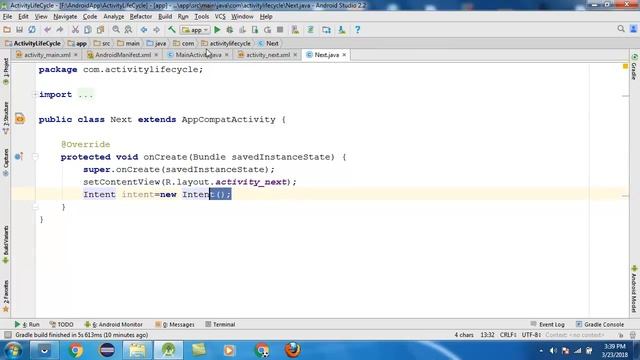Open the Gradle Console tool window
This screenshot has height=360, width=640.
tap(600, 324)
